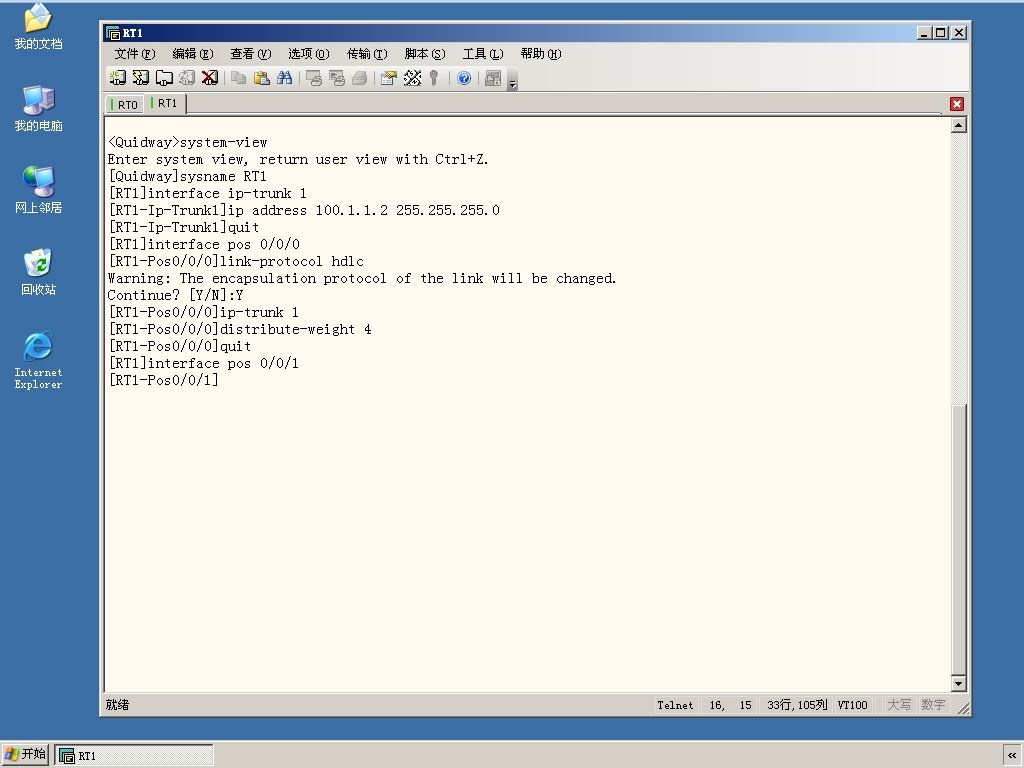The image size is (1024, 768).
Task: Maximize the RT1 window
Action: click(940, 33)
